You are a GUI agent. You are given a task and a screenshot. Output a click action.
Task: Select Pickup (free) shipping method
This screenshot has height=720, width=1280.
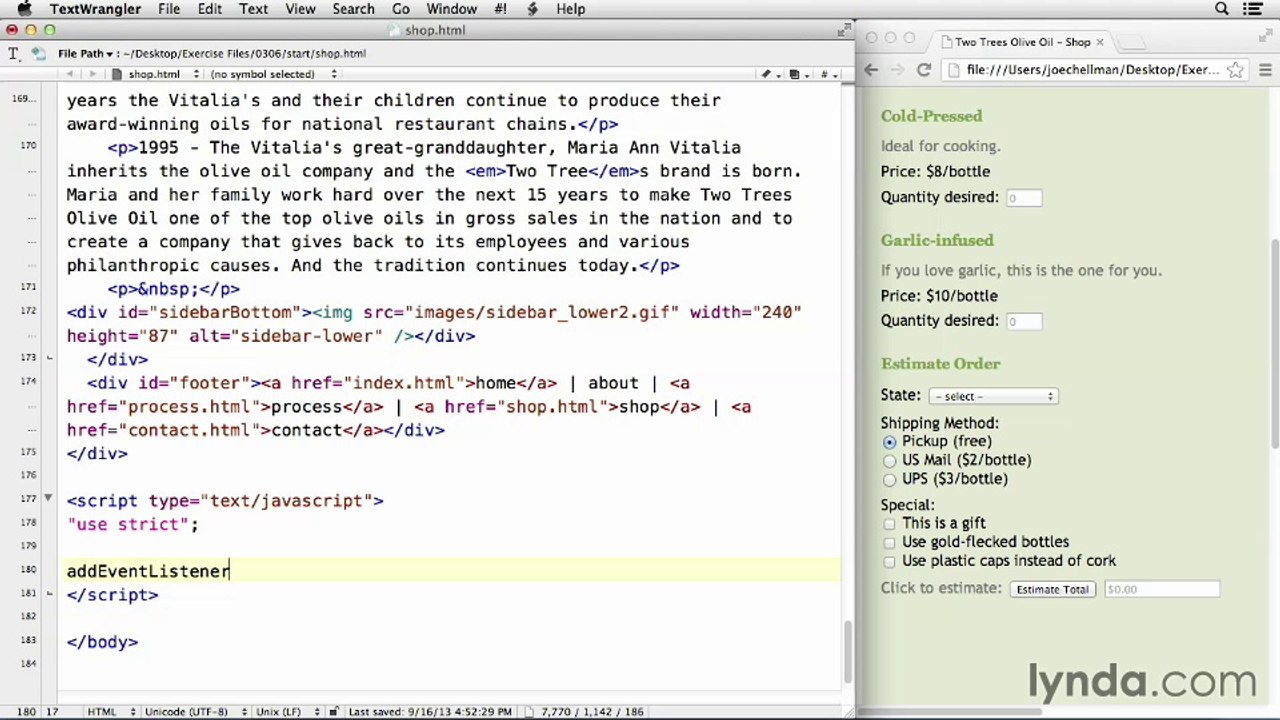pyautogui.click(x=889, y=442)
